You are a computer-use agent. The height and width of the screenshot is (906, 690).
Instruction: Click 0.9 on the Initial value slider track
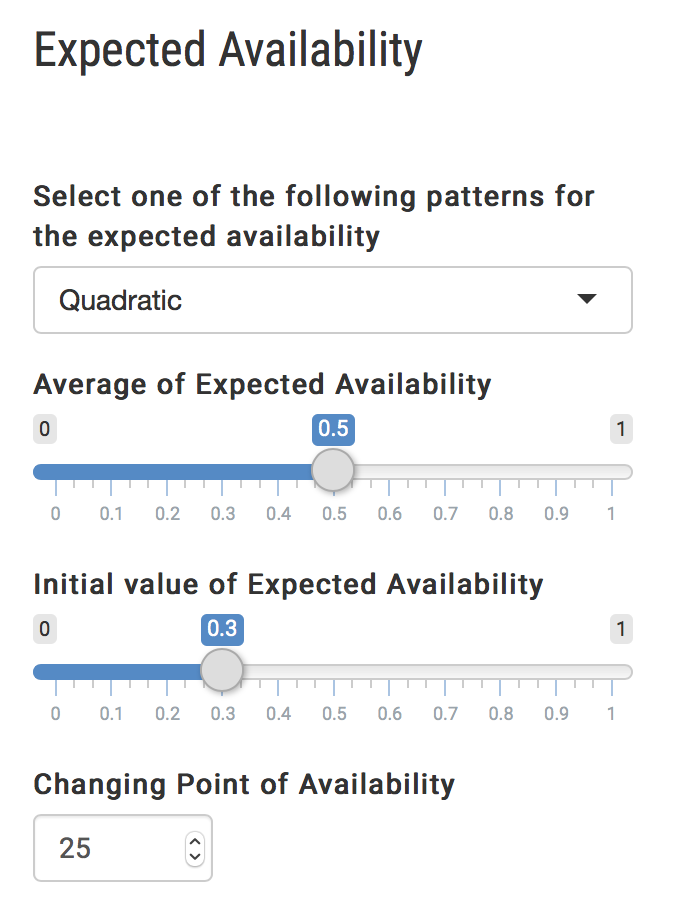pyautogui.click(x=555, y=672)
